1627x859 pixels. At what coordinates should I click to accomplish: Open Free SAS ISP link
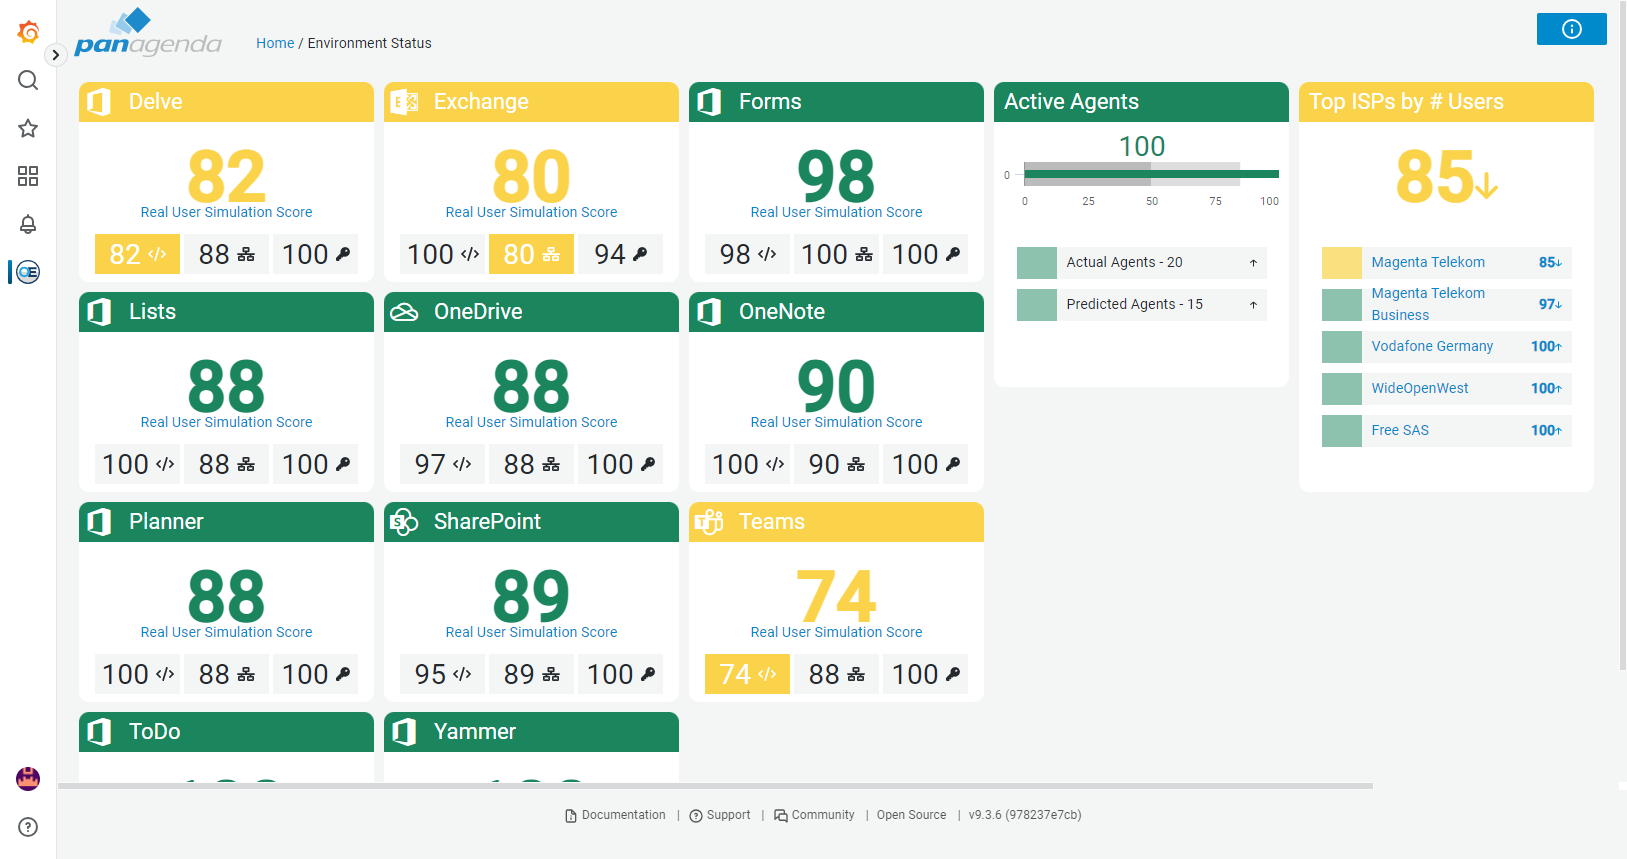[1400, 430]
